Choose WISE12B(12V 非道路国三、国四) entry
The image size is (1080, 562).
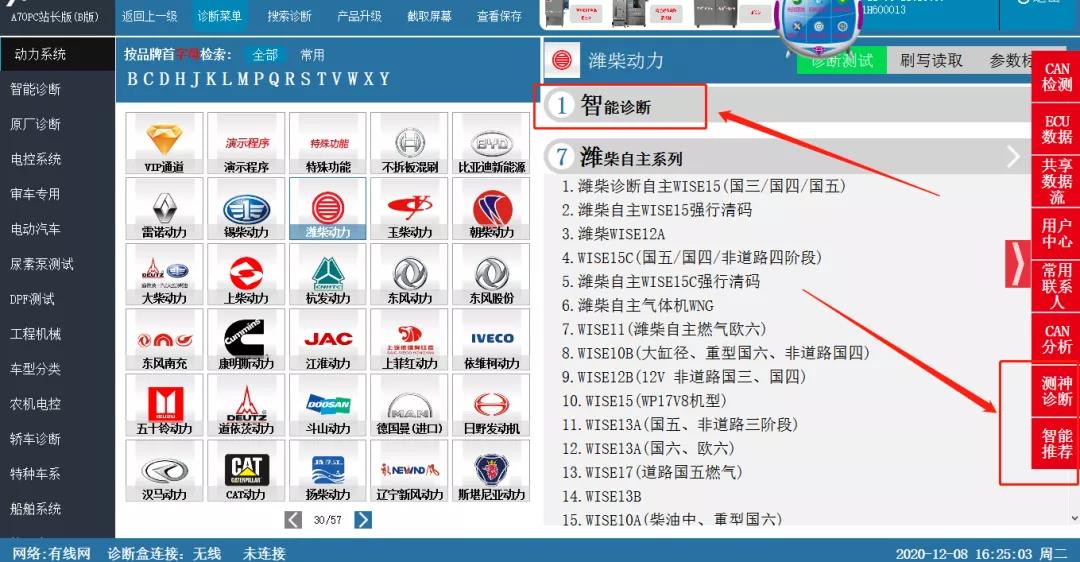[x=684, y=377]
